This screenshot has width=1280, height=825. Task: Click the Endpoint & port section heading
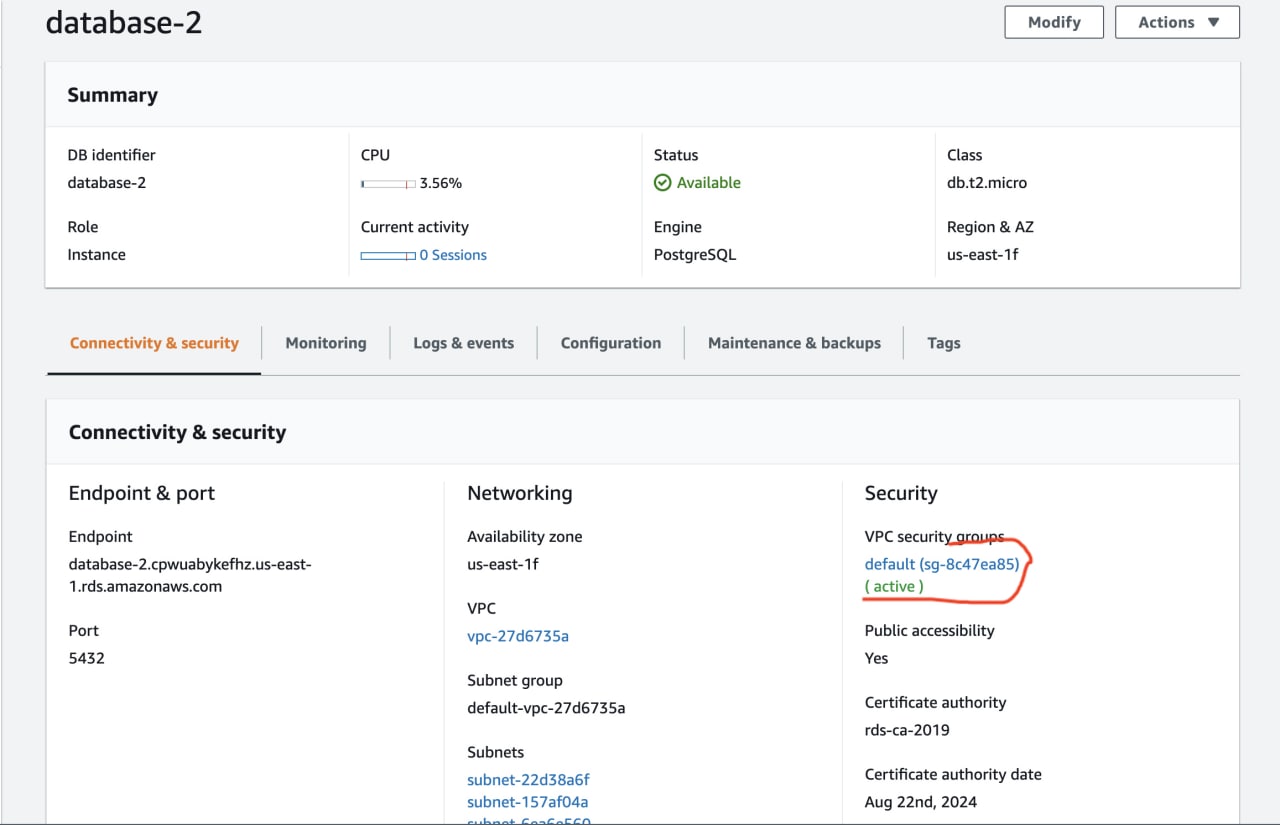[142, 493]
